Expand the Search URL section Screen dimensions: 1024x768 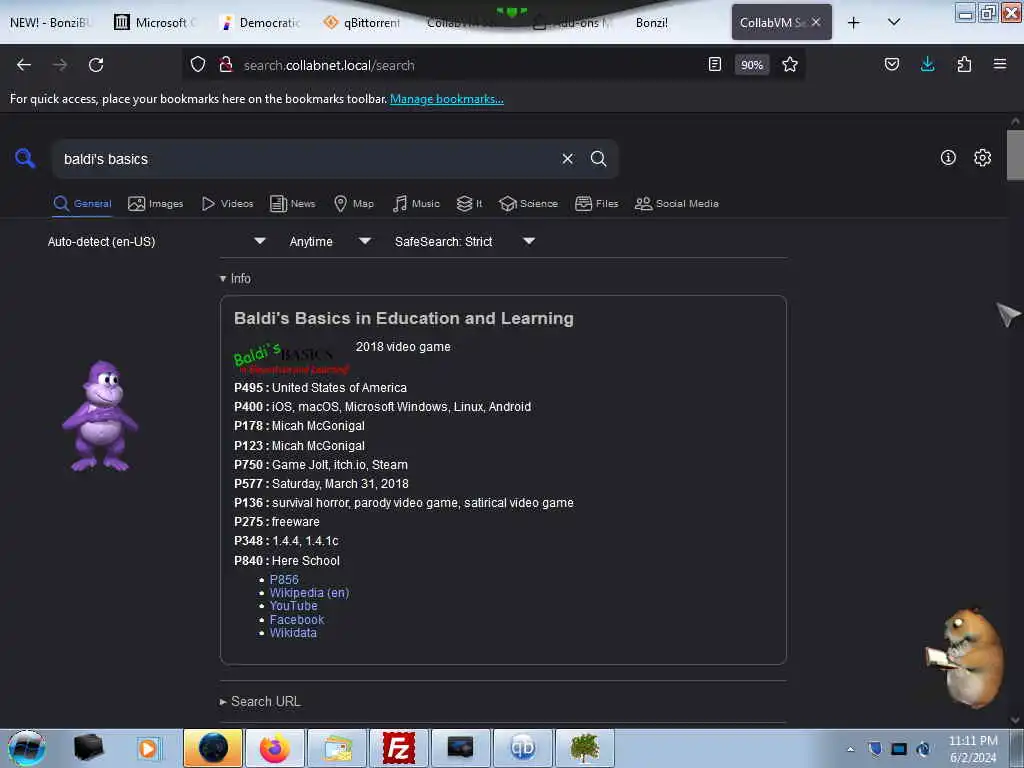coord(260,701)
